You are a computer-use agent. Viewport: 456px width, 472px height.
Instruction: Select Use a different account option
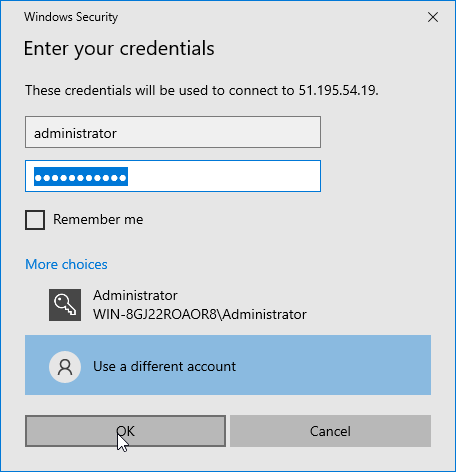point(228,365)
